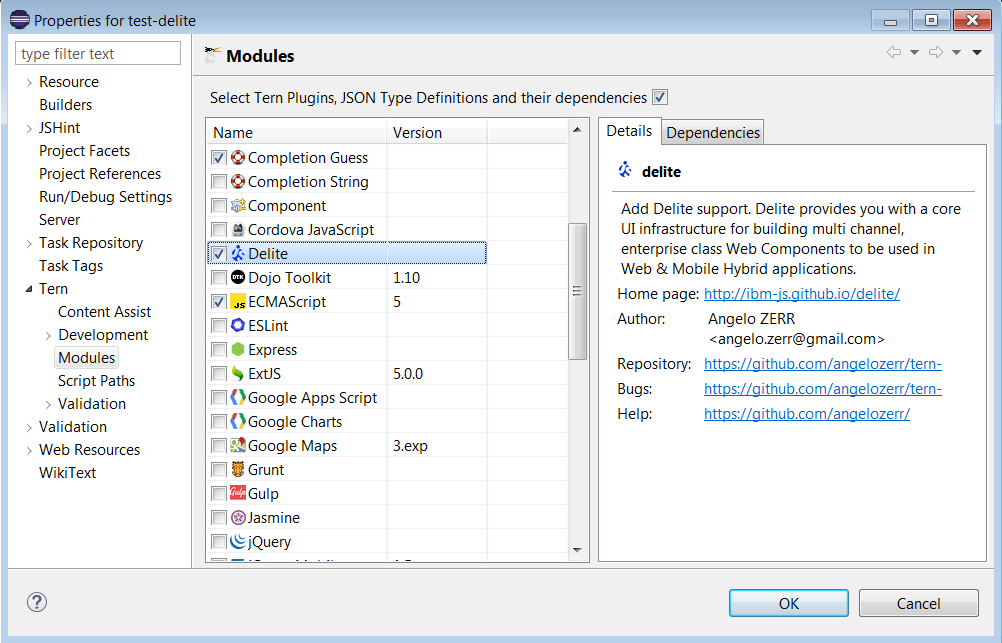
Task: Click the OK button
Action: pos(788,602)
